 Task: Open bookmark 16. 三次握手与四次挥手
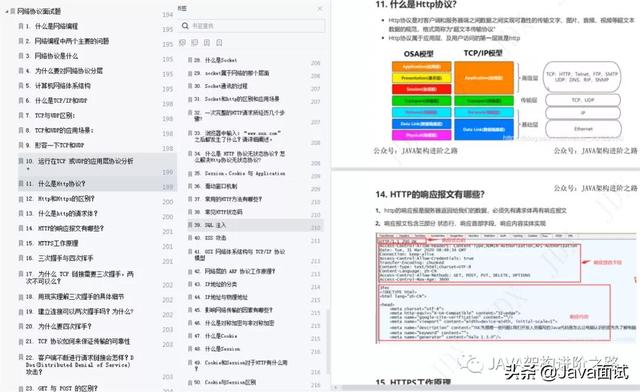pos(59,258)
